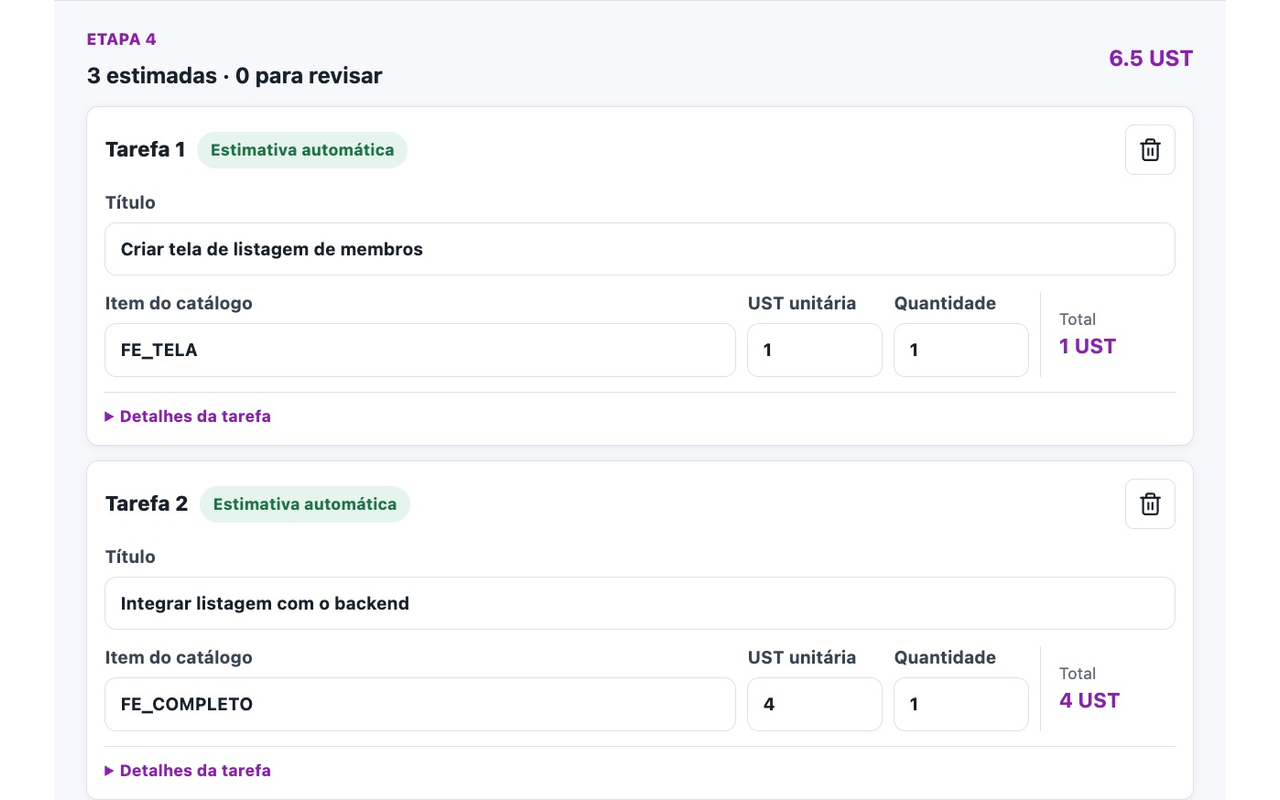This screenshot has width=1280, height=800.
Task: Delete Tarefa 1 with the trash icon
Action: coord(1150,150)
